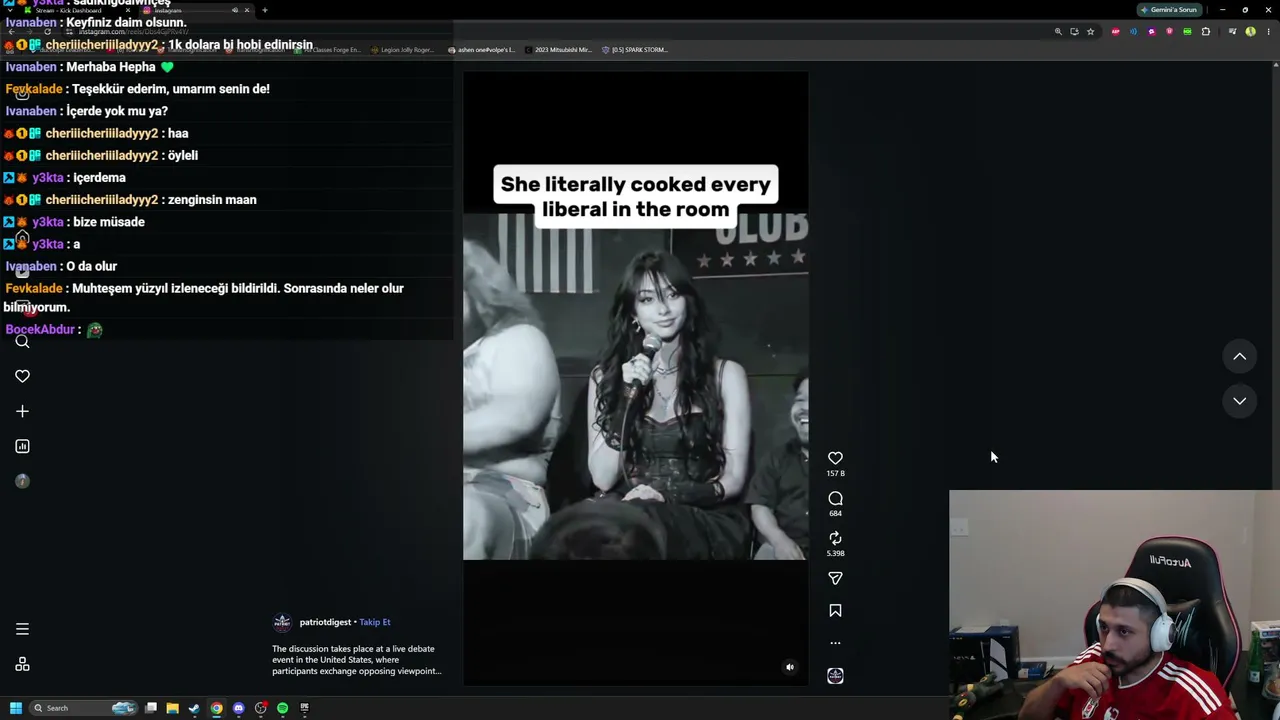This screenshot has width=1280, height=720.
Task: Open the 2023 Mitsubishi Mir... bookmark
Action: [x=558, y=50]
